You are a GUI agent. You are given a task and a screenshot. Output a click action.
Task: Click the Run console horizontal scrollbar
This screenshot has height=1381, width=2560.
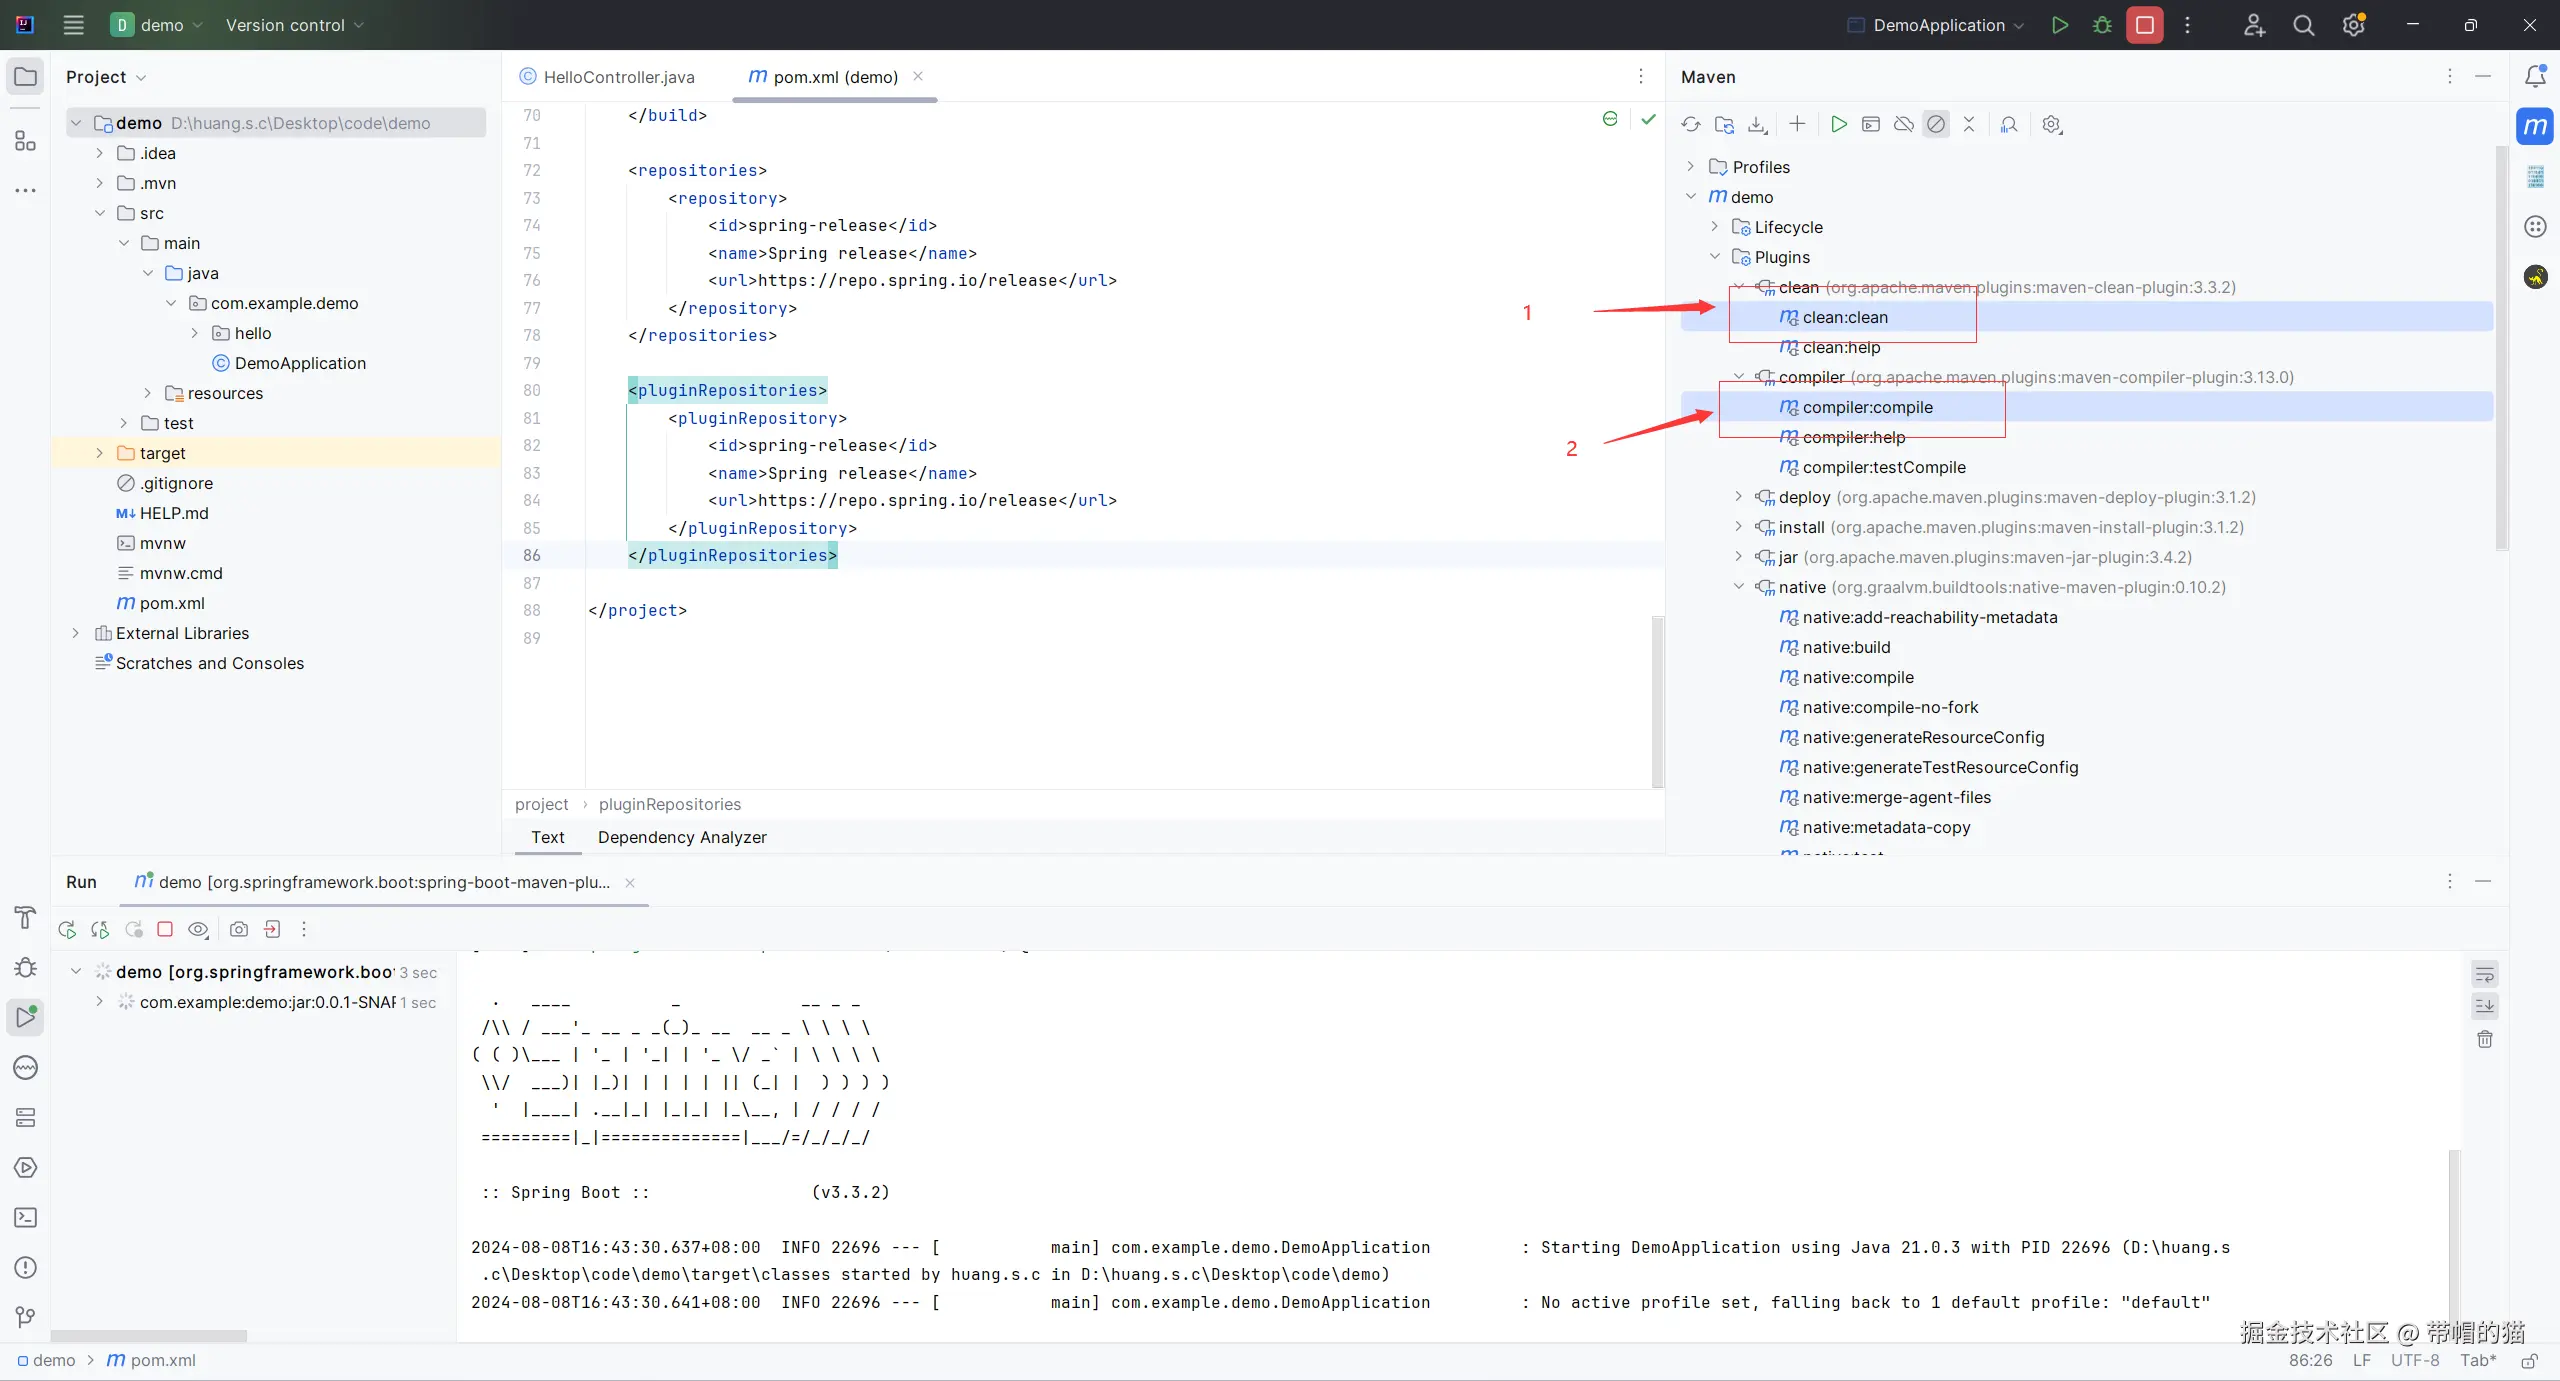click(x=150, y=1336)
